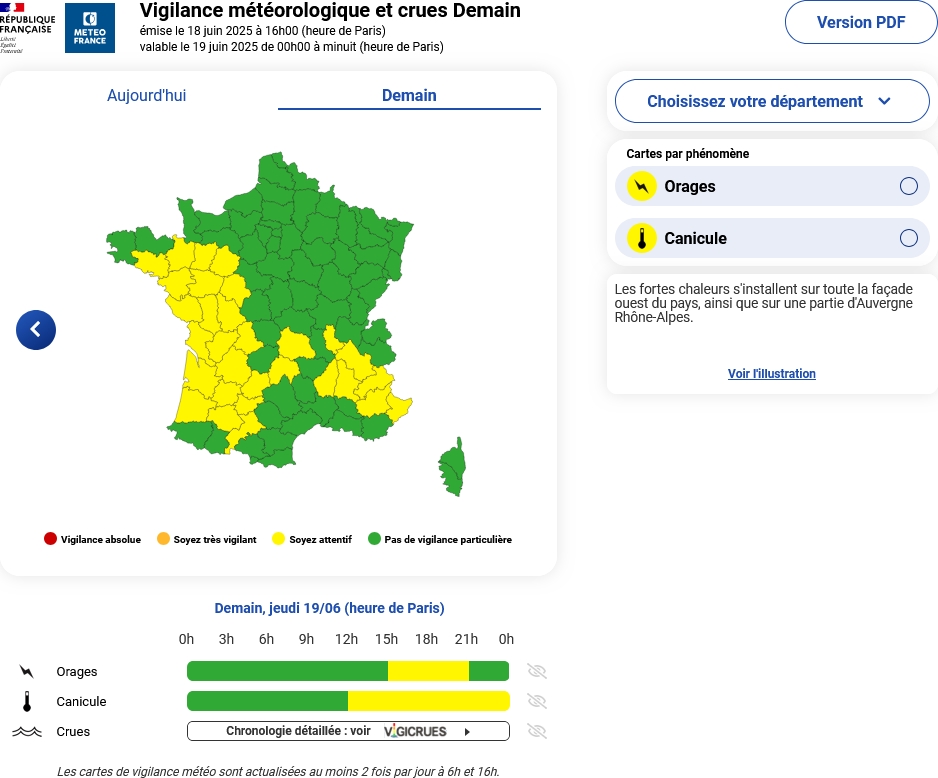Click the yellow Orages lightning icon
The height and width of the screenshot is (778, 938).
pyautogui.click(x=642, y=186)
